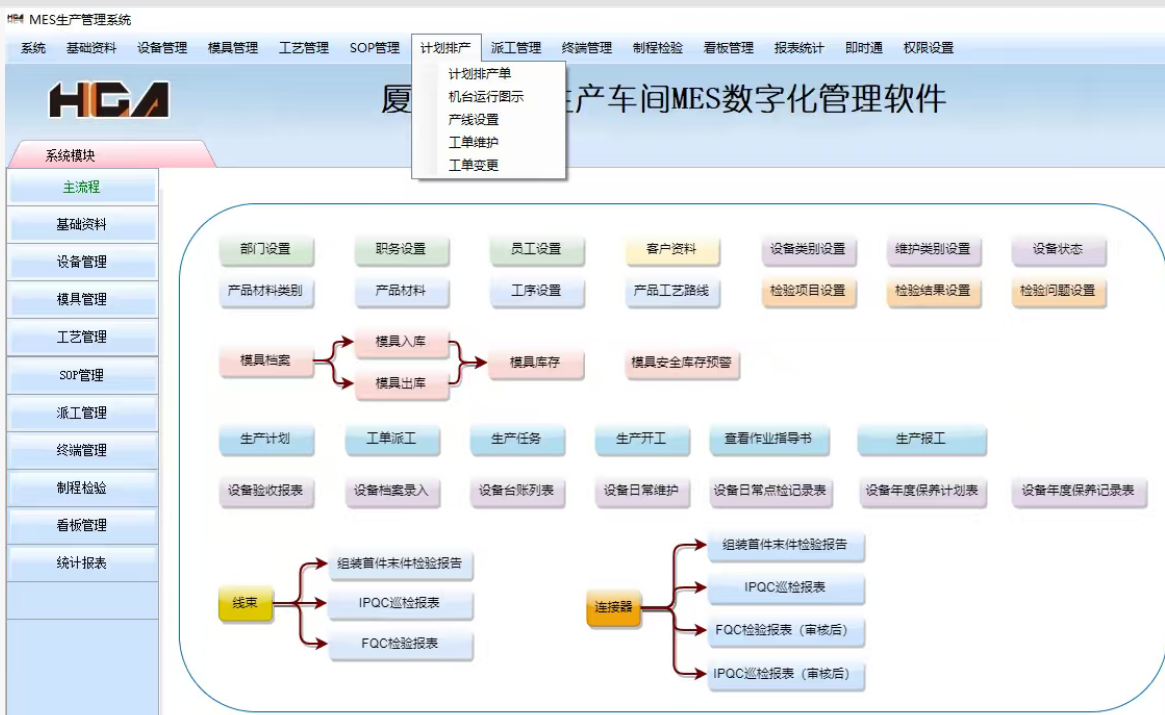Click the 统计报表 sidebar button
This screenshot has height=715, width=1165.
[82, 563]
